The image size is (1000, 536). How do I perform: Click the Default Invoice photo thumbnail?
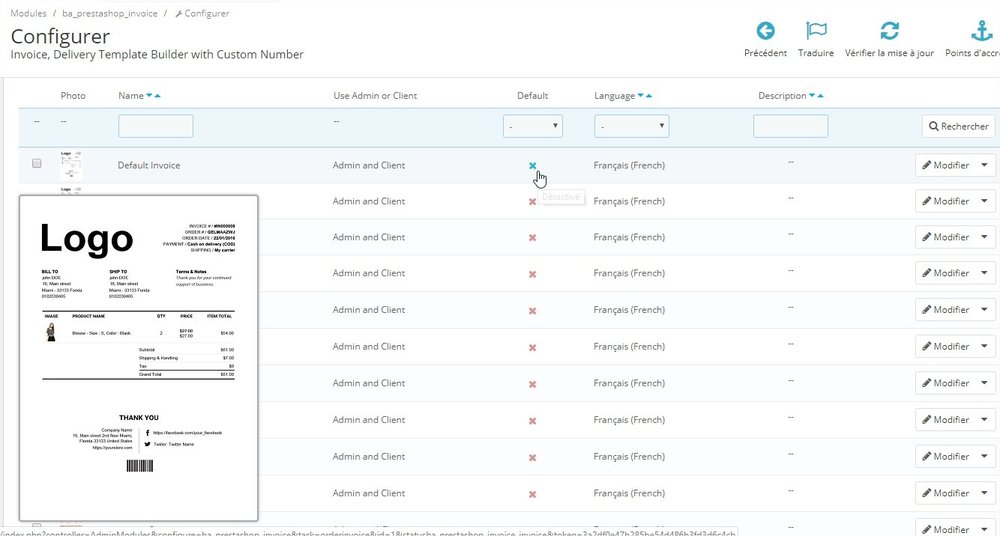click(x=71, y=165)
